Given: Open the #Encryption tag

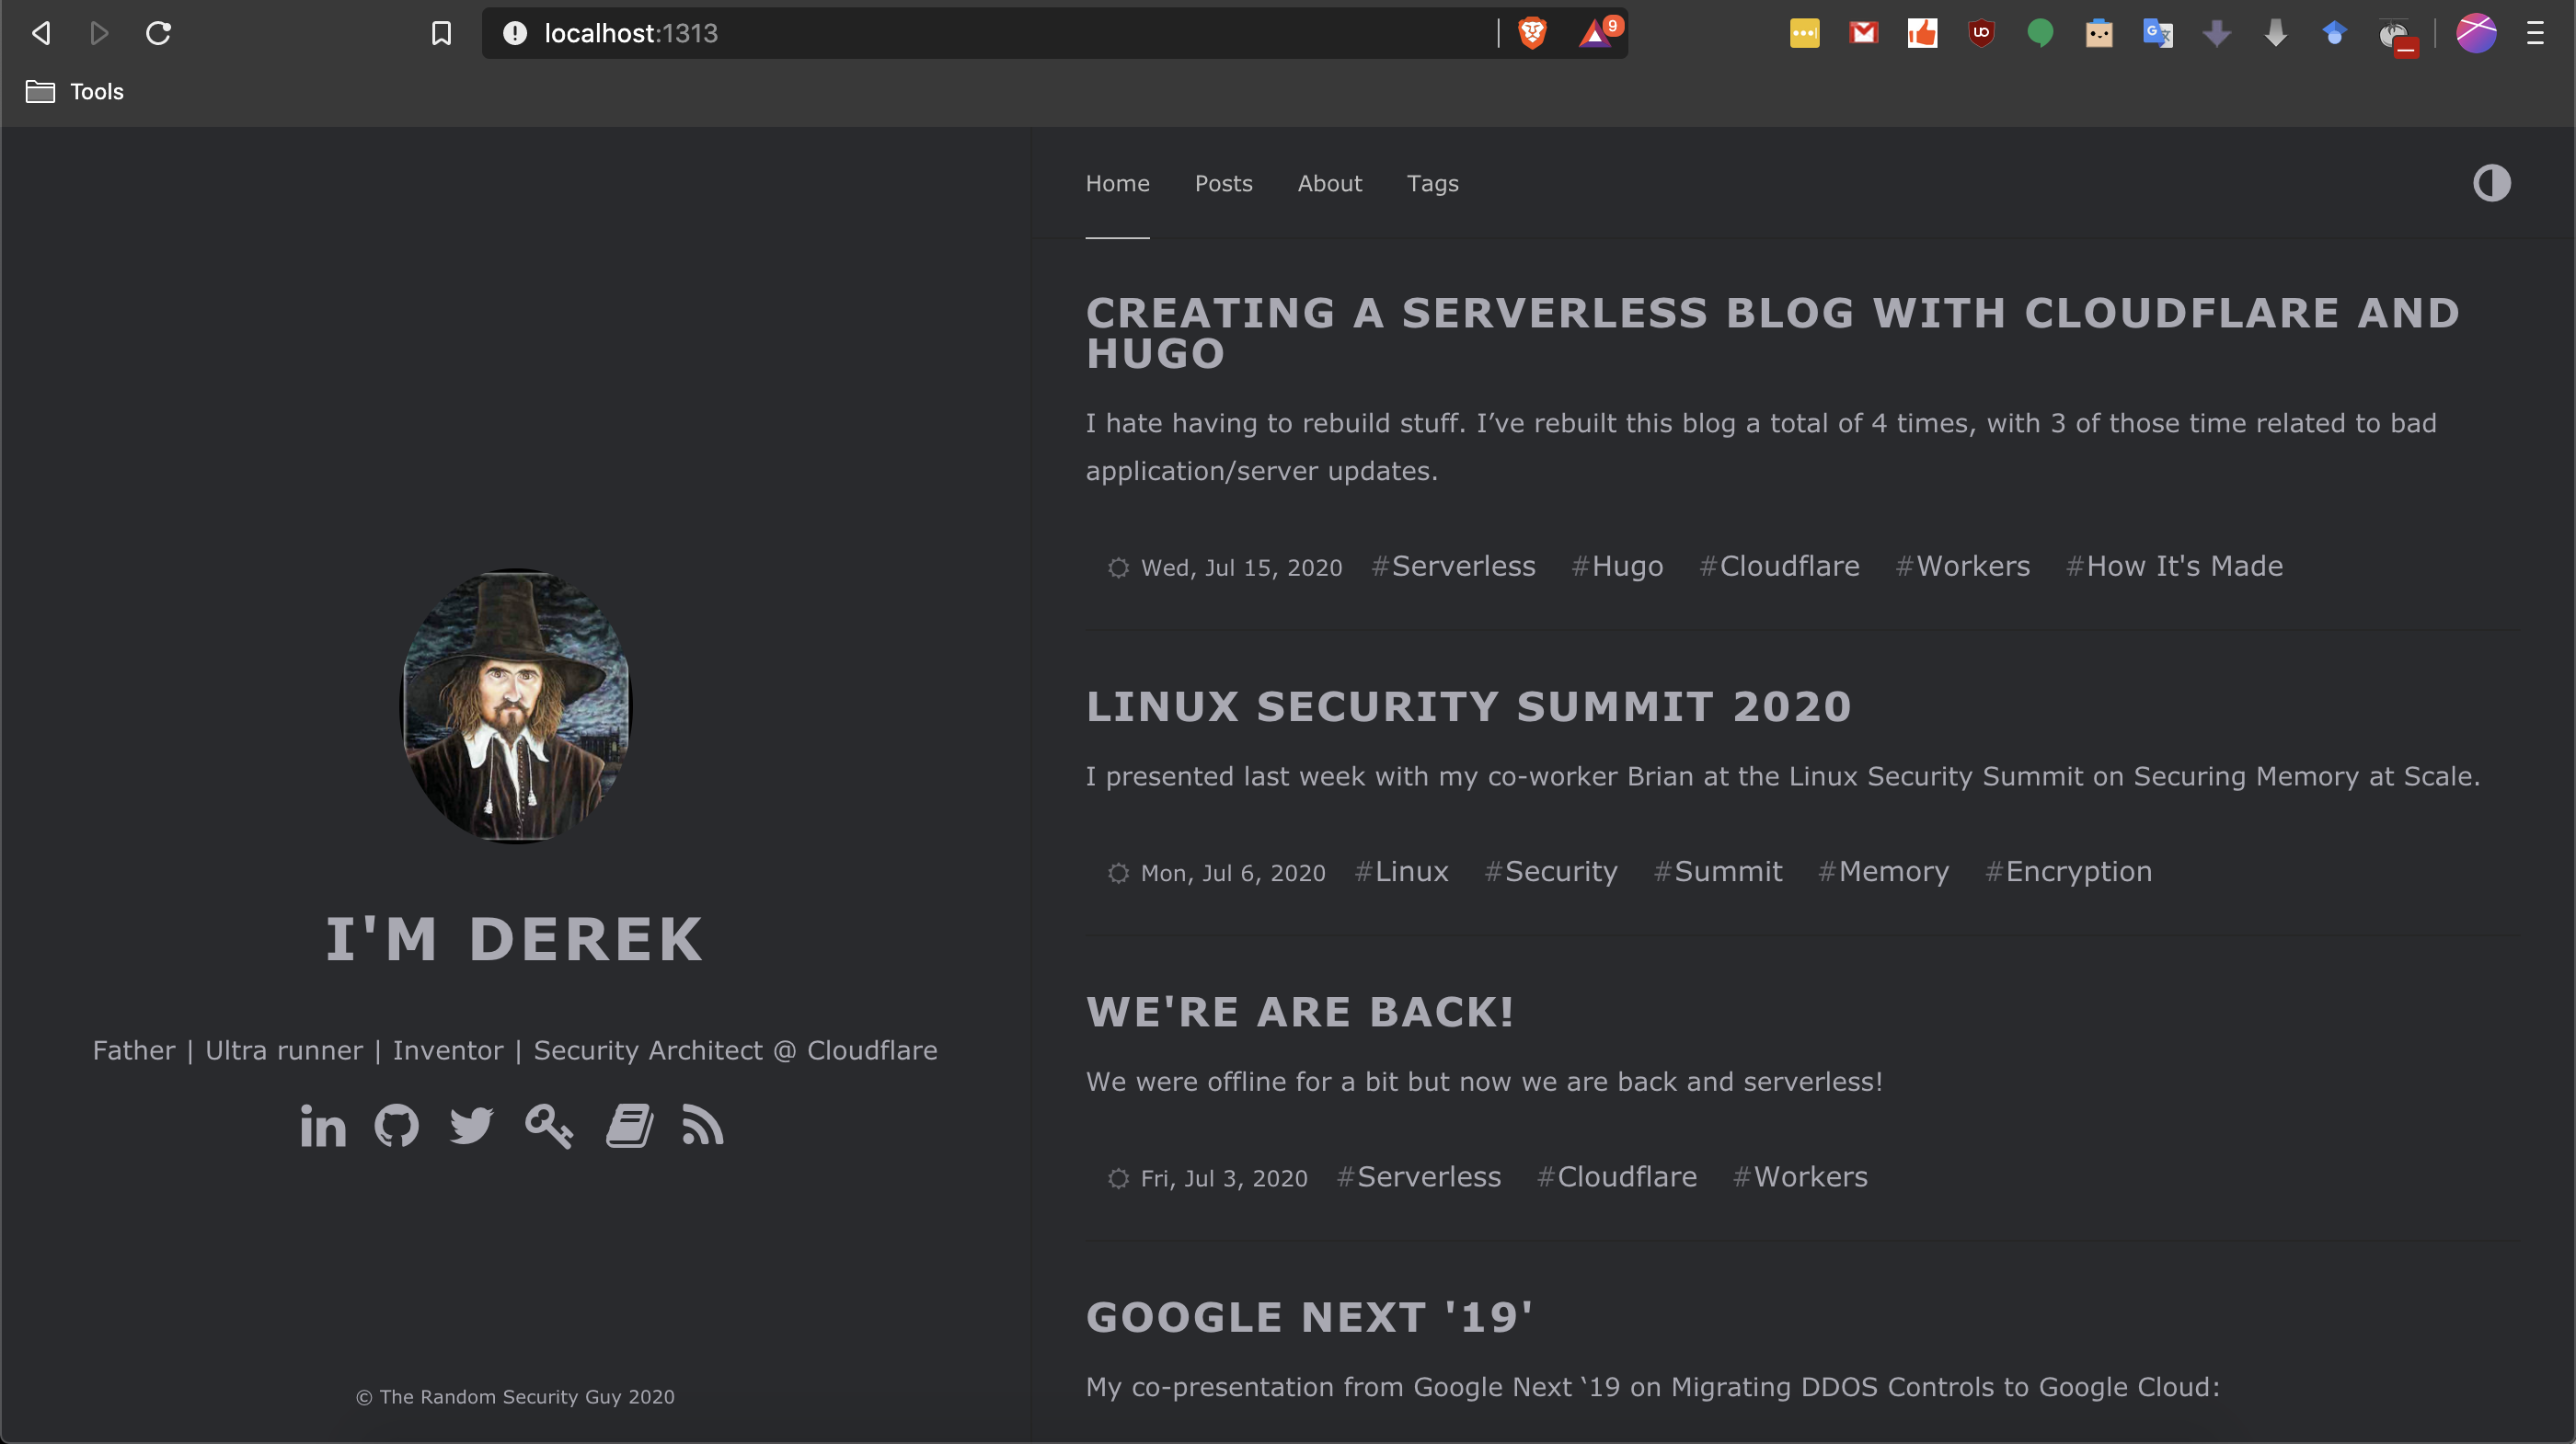Looking at the screenshot, I should pos(2068,872).
